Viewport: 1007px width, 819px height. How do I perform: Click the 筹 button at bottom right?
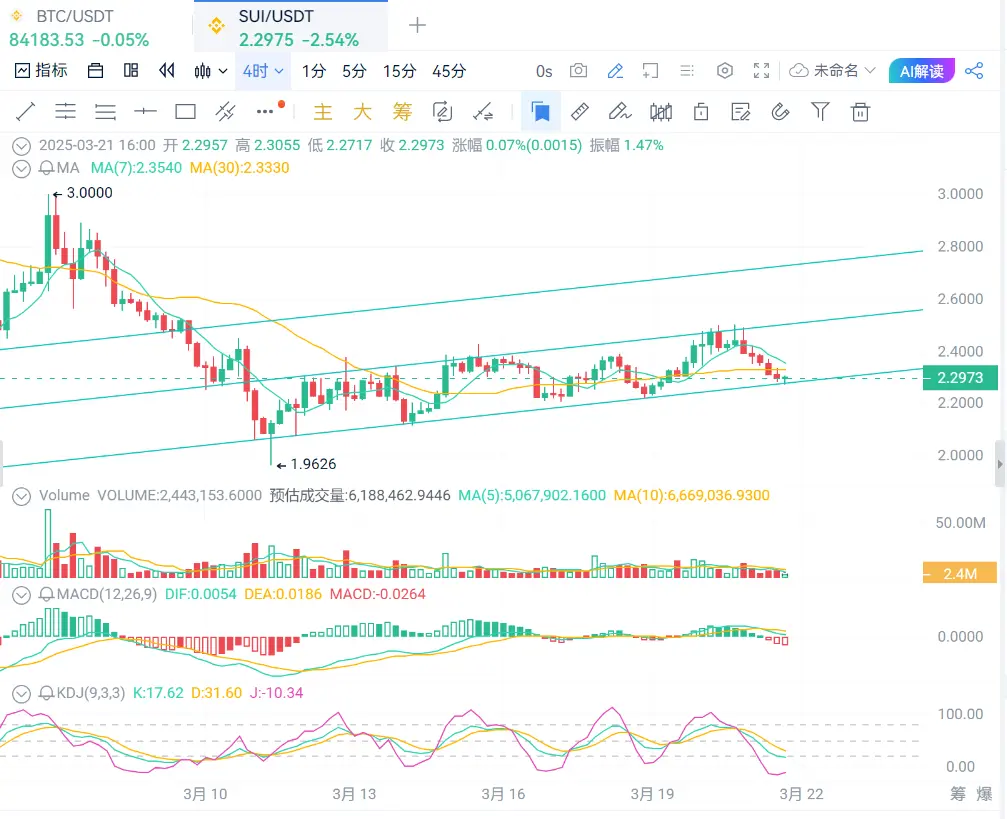pos(958,794)
